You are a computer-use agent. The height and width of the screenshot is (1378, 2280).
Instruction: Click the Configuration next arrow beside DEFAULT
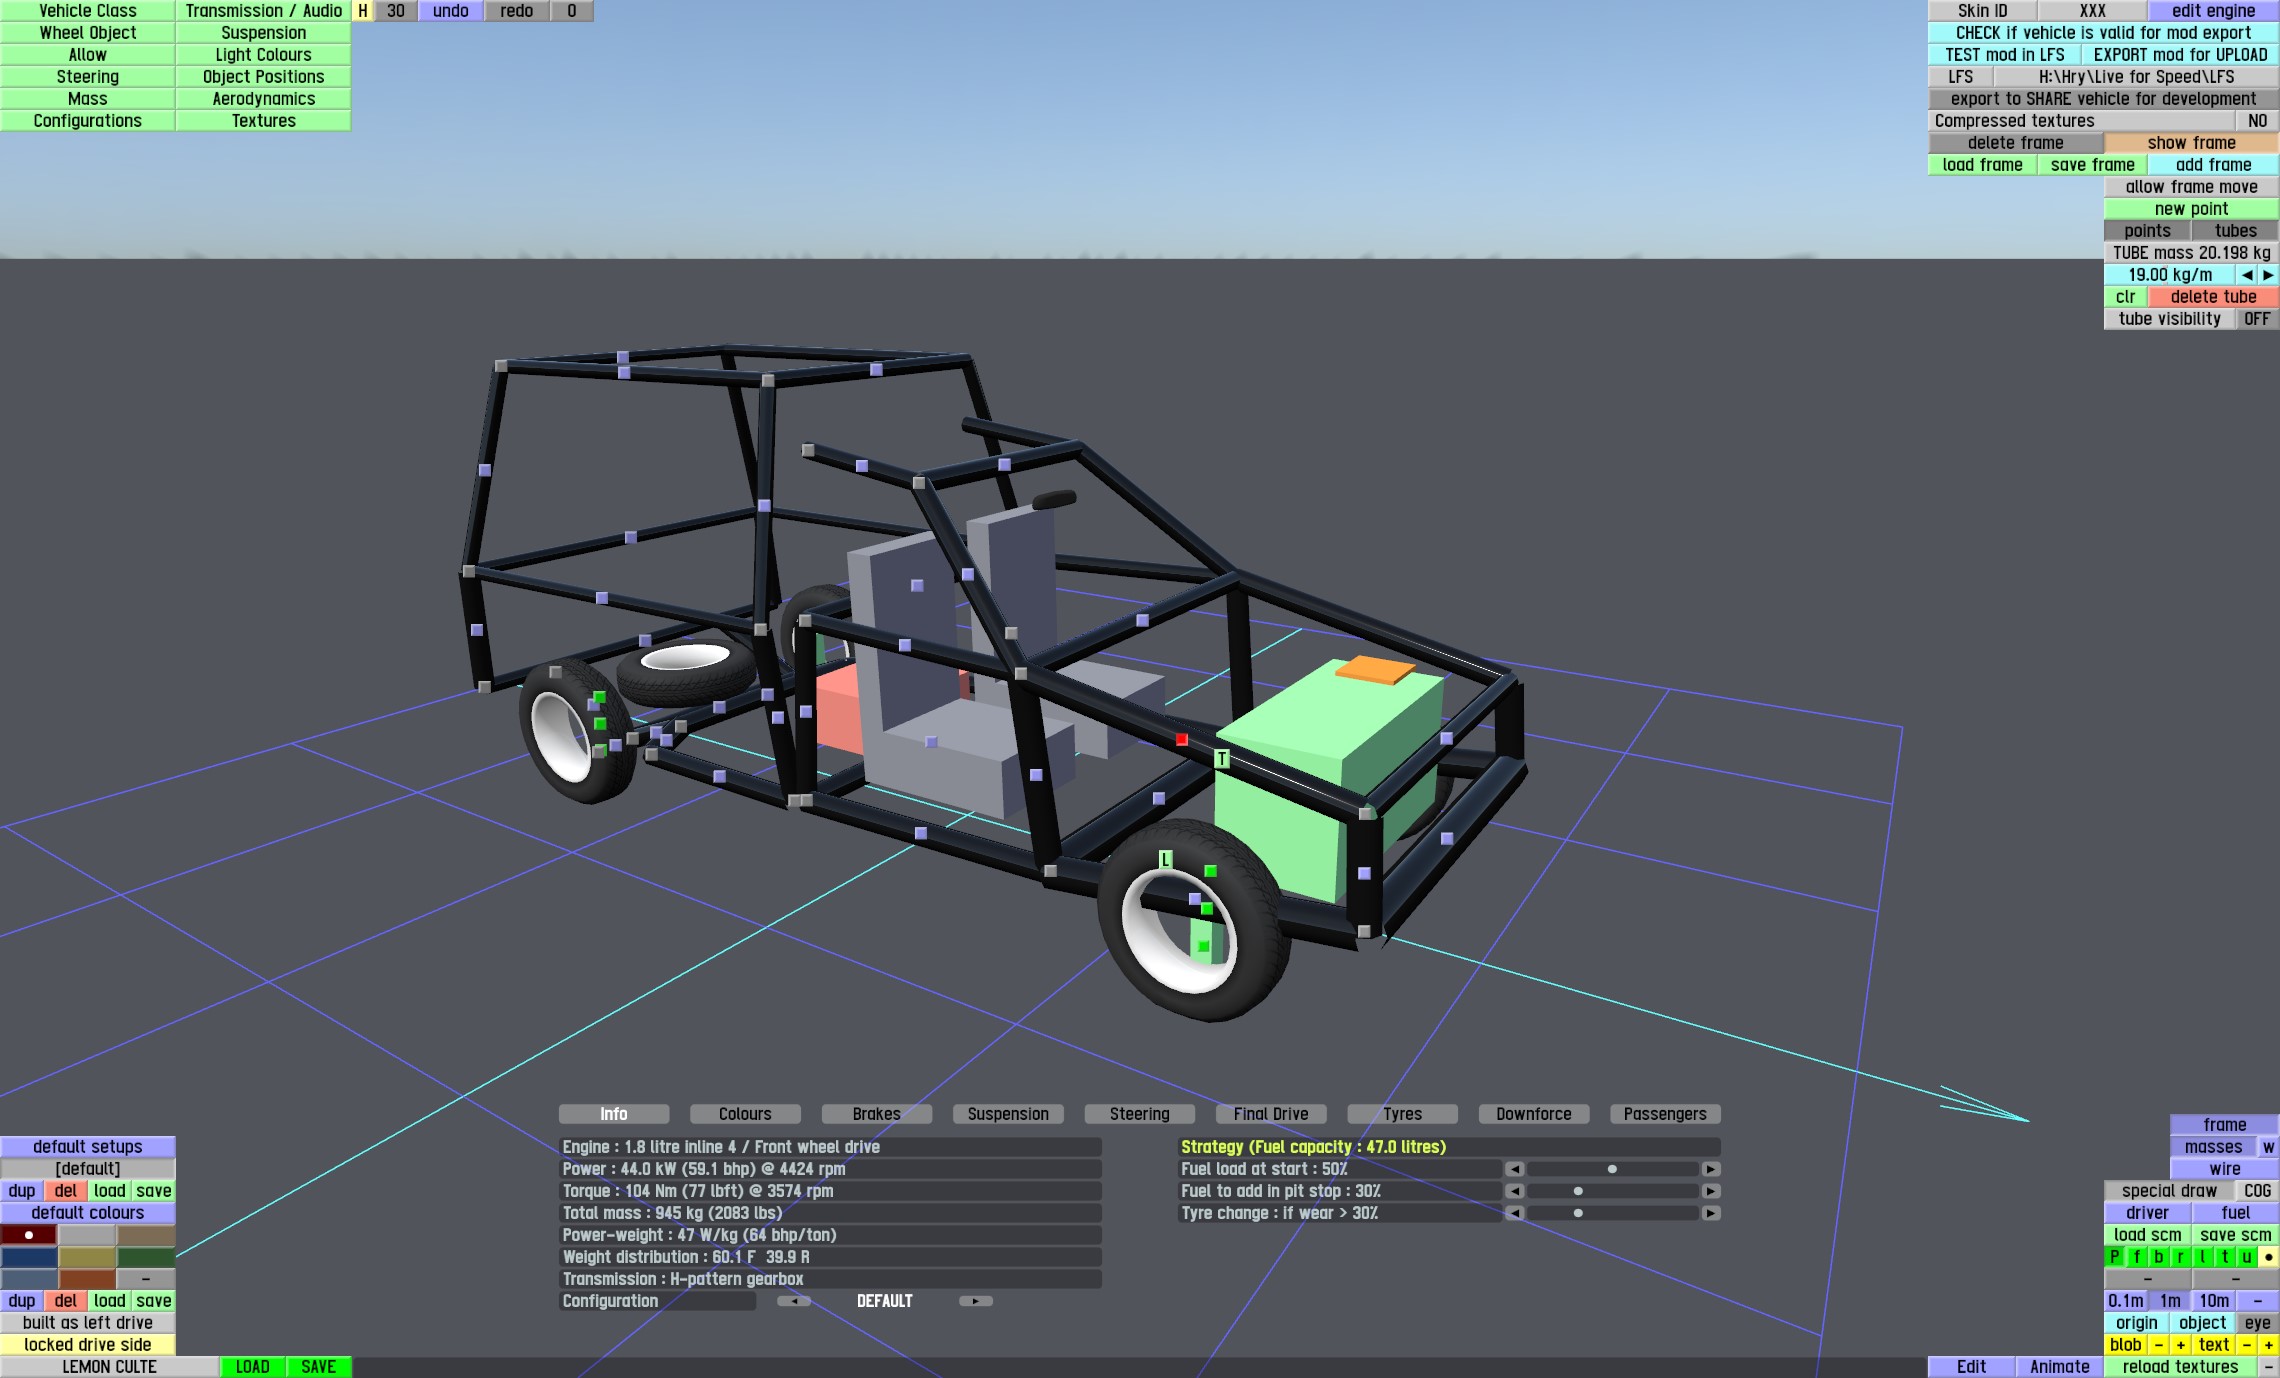tap(975, 1301)
